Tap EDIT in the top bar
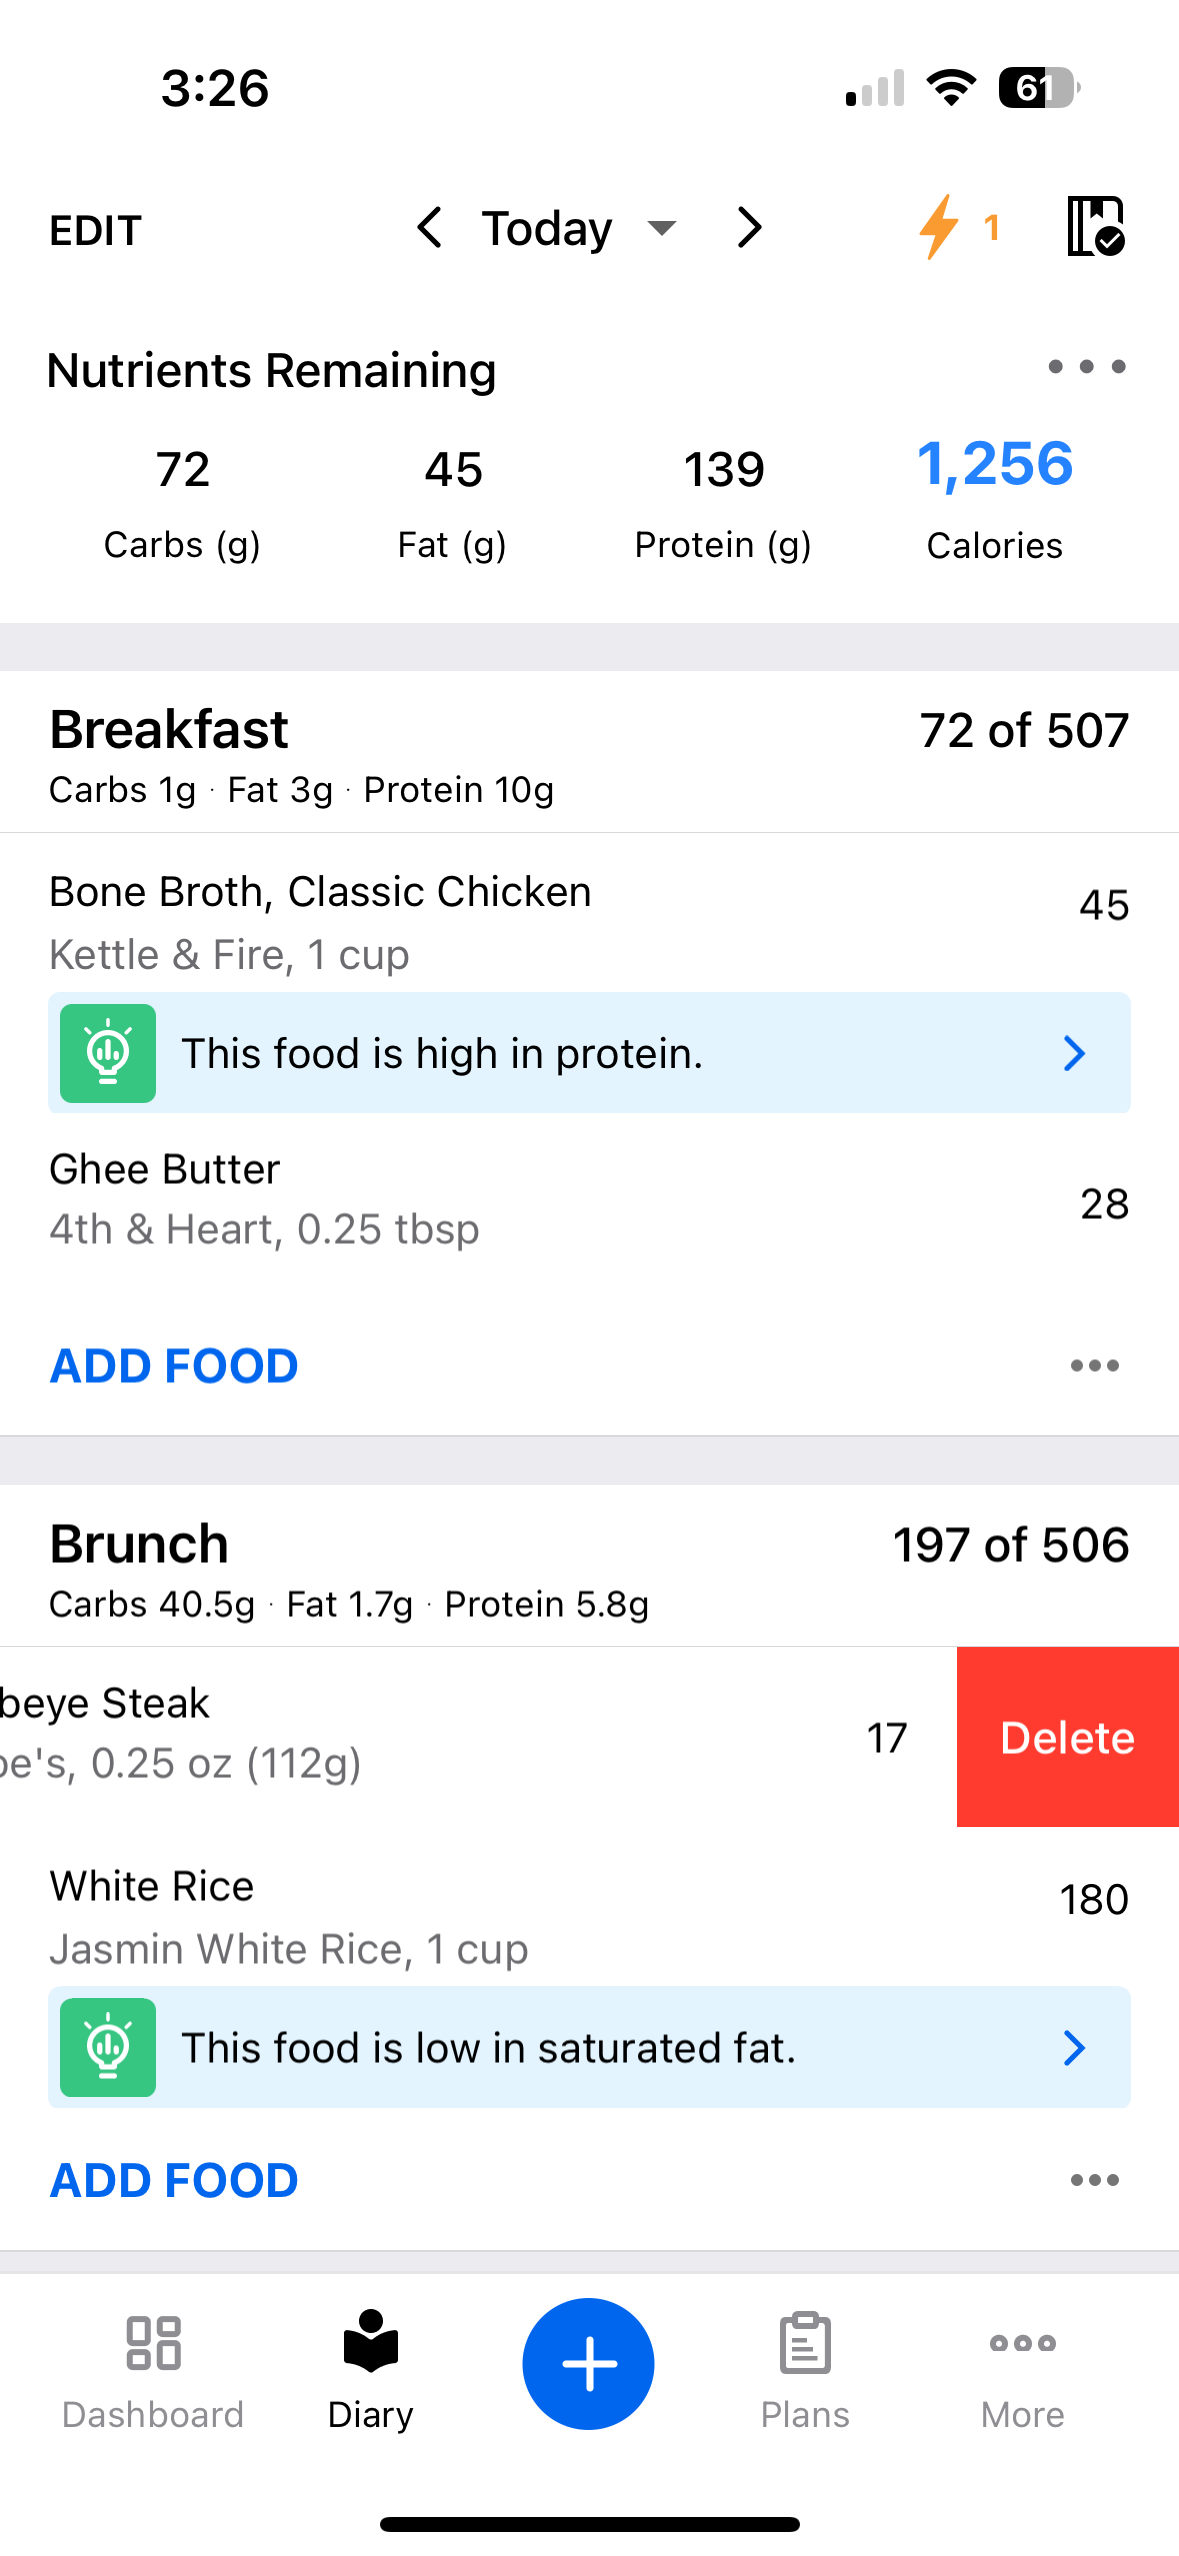The width and height of the screenshot is (1179, 2556). [96, 230]
